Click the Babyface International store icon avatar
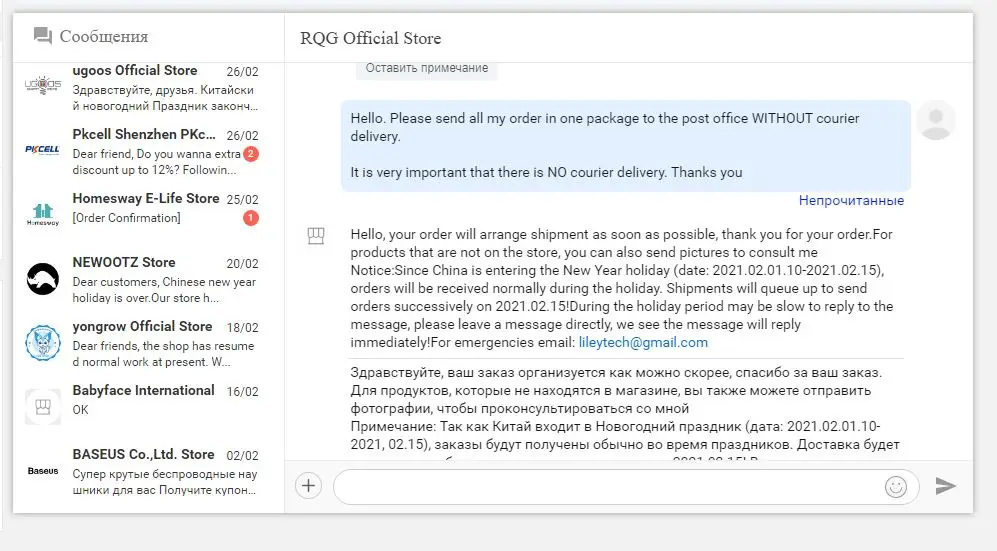 pyautogui.click(x=43, y=407)
